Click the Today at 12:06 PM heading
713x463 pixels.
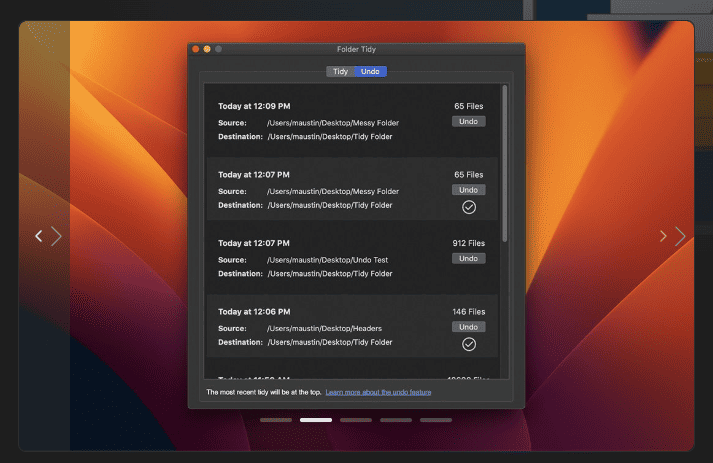pyautogui.click(x=254, y=312)
